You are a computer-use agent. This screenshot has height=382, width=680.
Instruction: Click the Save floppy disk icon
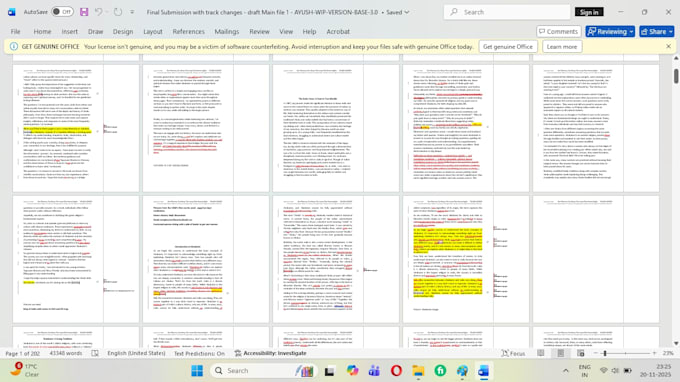84,12
